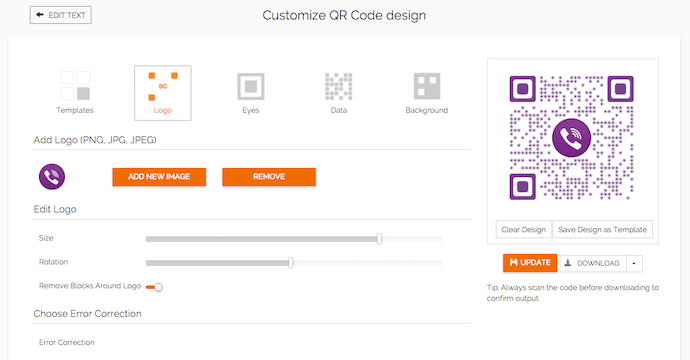The height and width of the screenshot is (360, 690).
Task: Switch to the Eyes tab
Action: click(251, 93)
